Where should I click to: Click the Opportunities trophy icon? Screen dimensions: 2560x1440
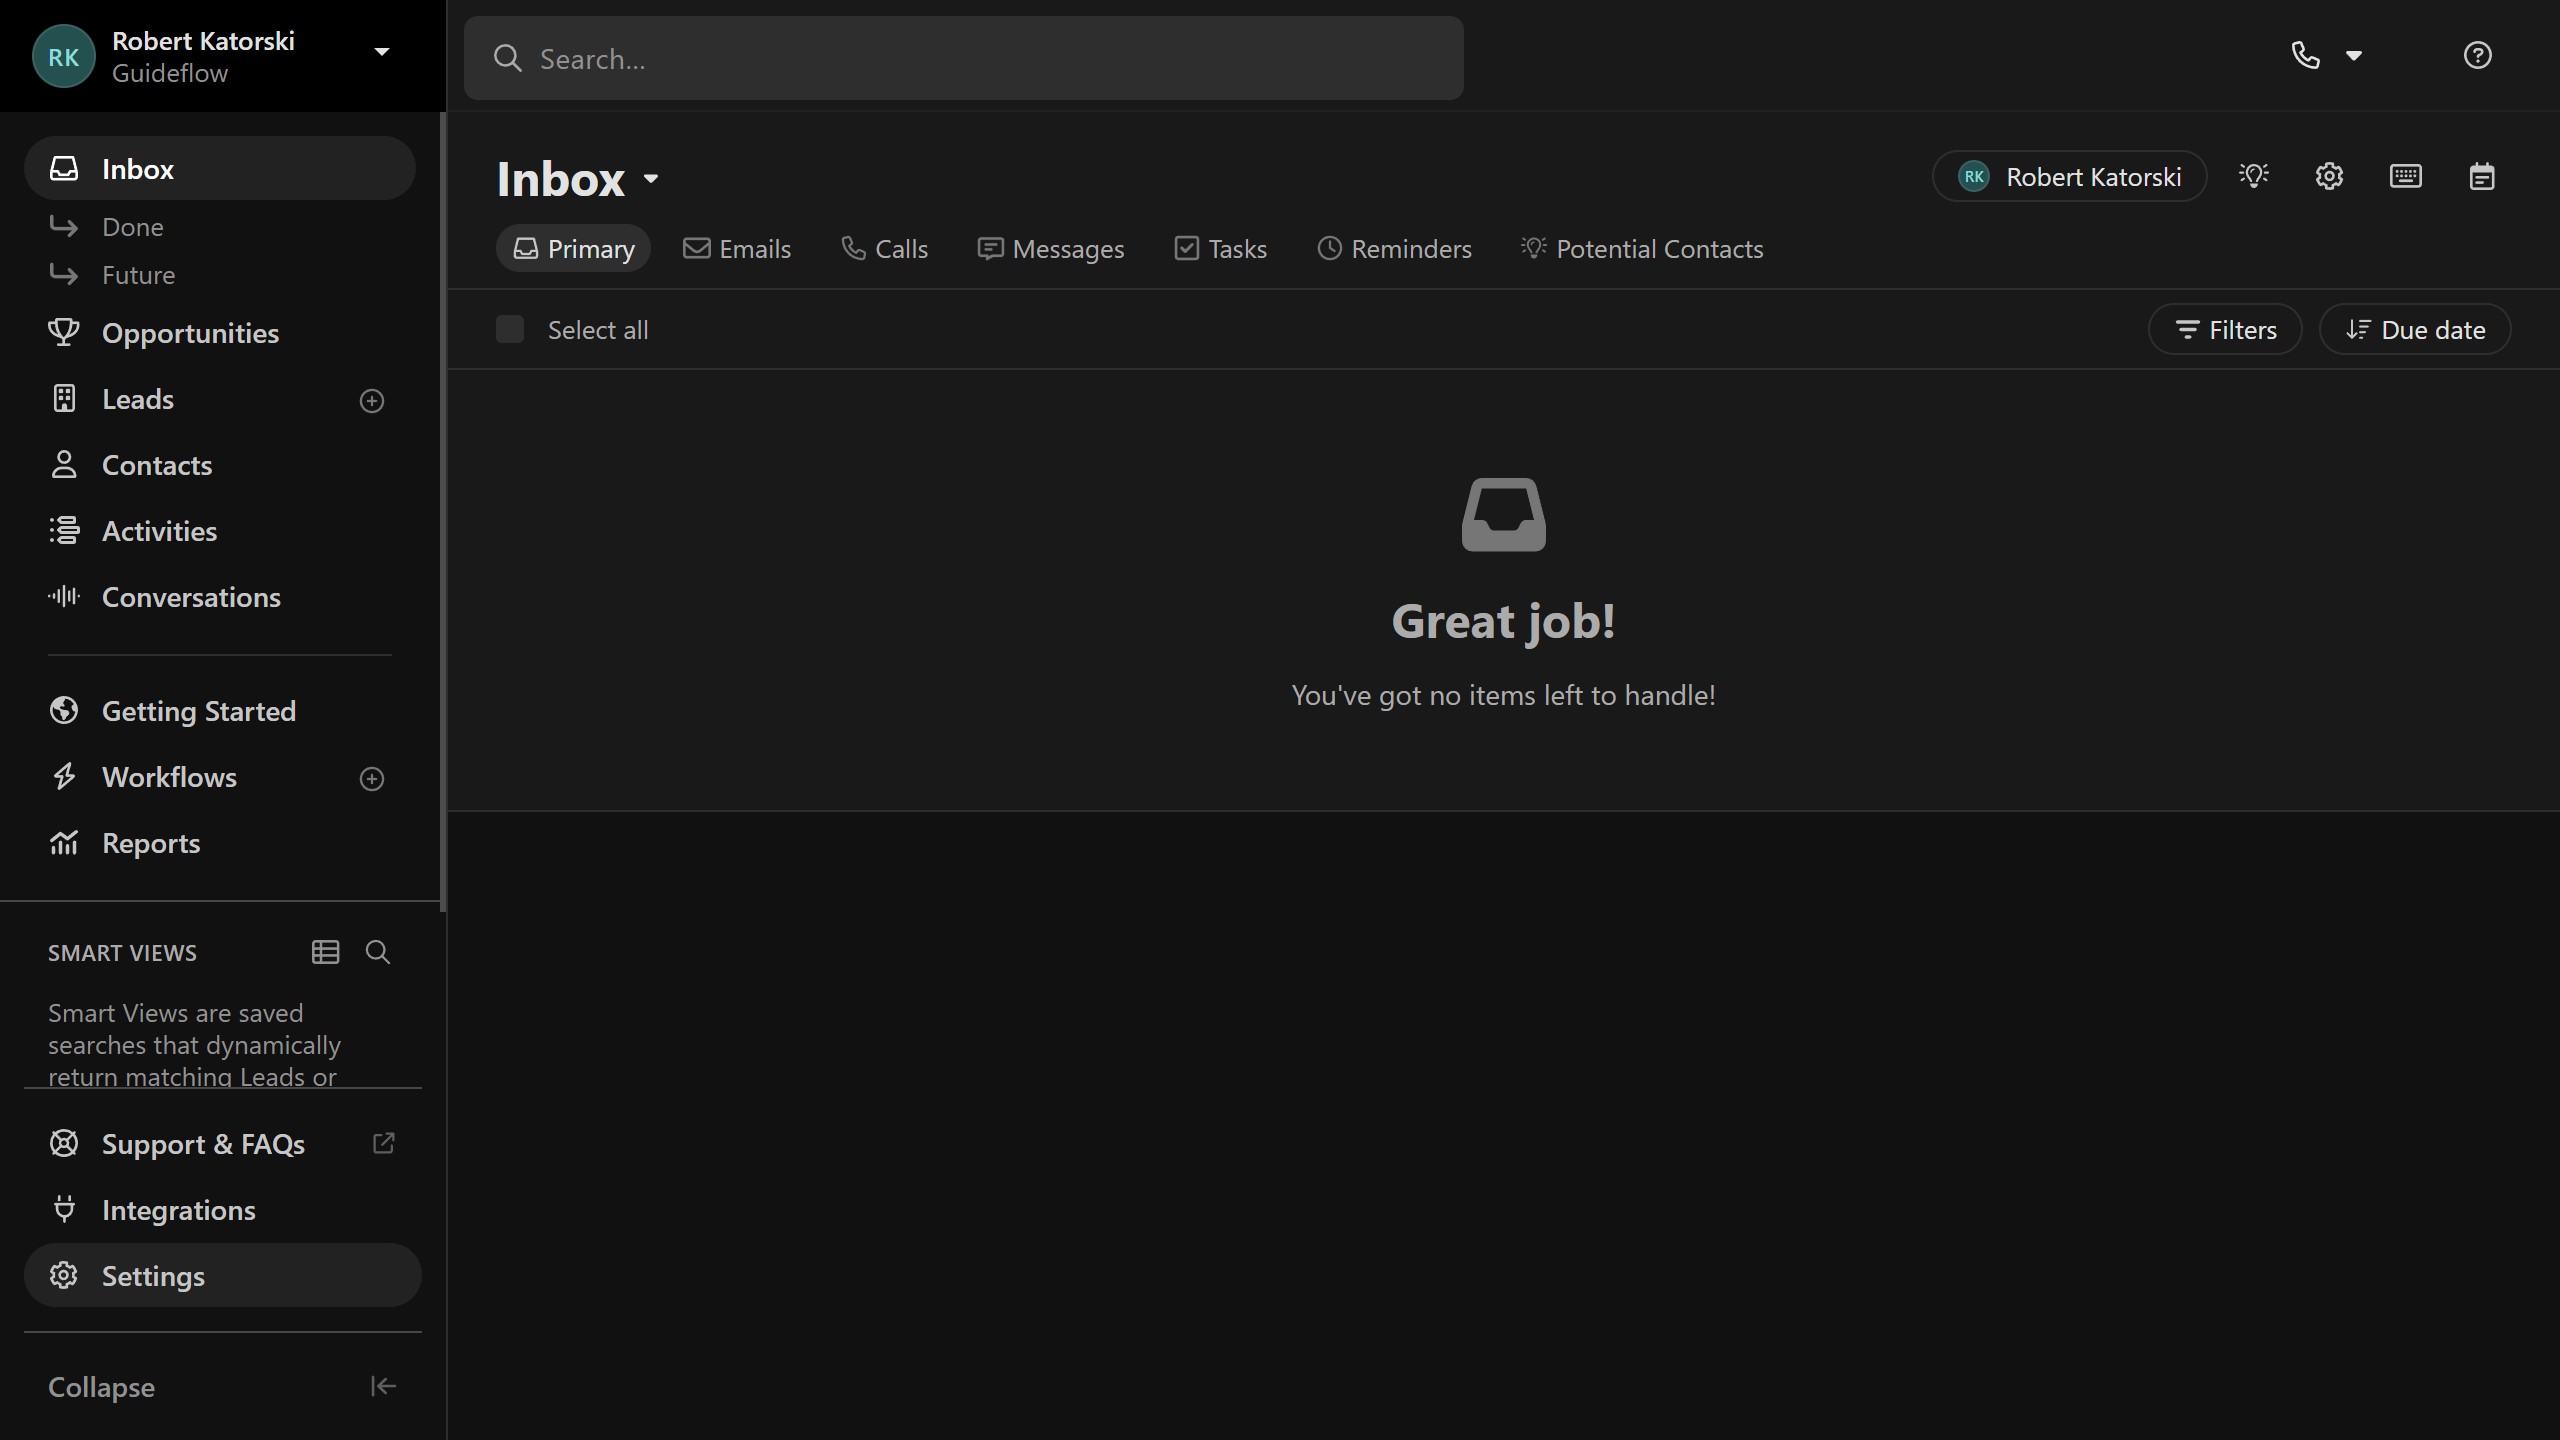pyautogui.click(x=64, y=332)
